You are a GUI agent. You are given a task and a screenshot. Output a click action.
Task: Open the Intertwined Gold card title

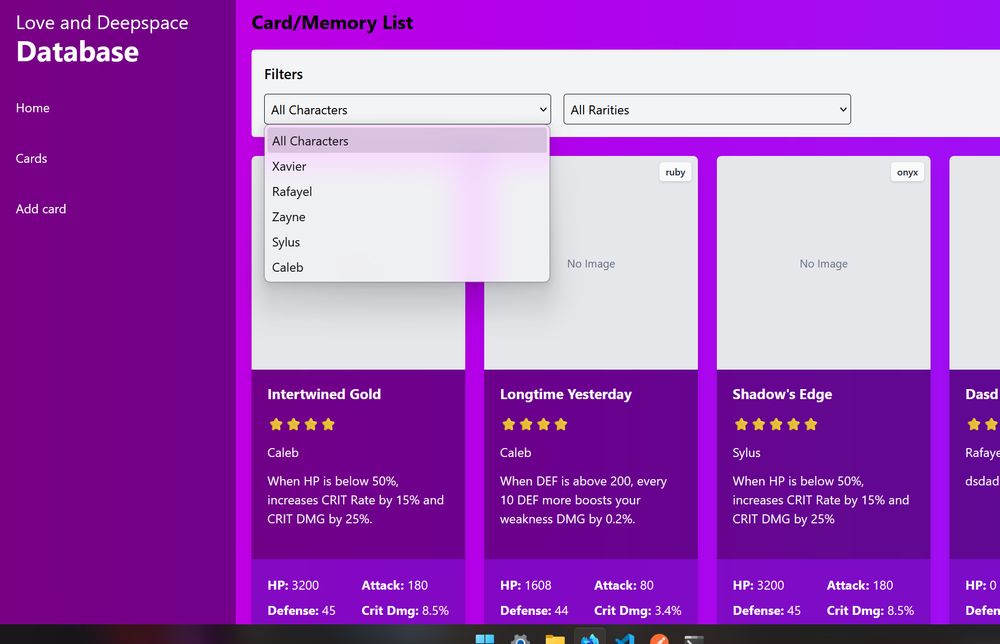[324, 394]
